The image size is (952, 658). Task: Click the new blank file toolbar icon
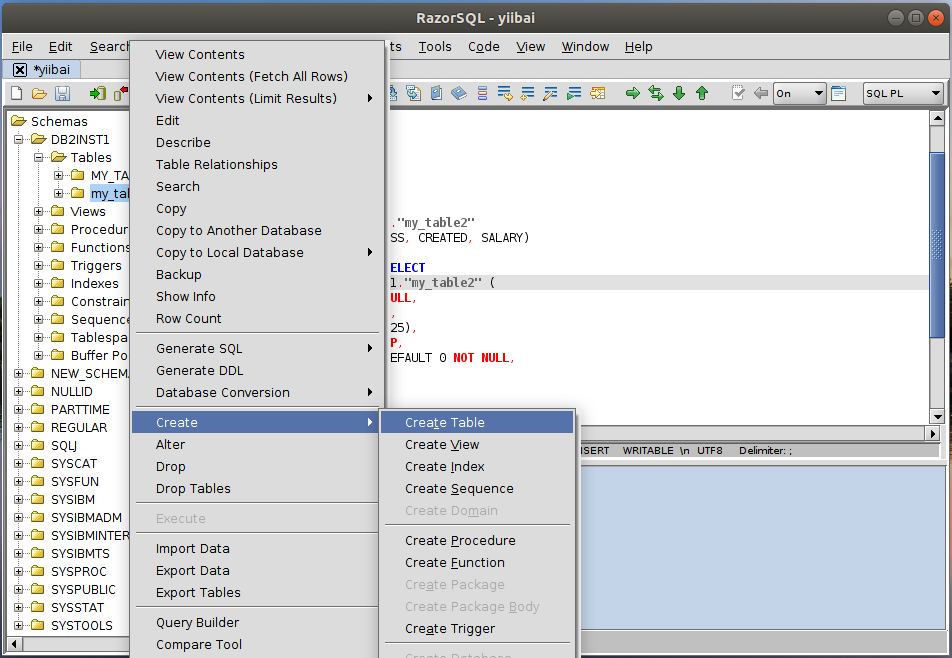click(16, 93)
